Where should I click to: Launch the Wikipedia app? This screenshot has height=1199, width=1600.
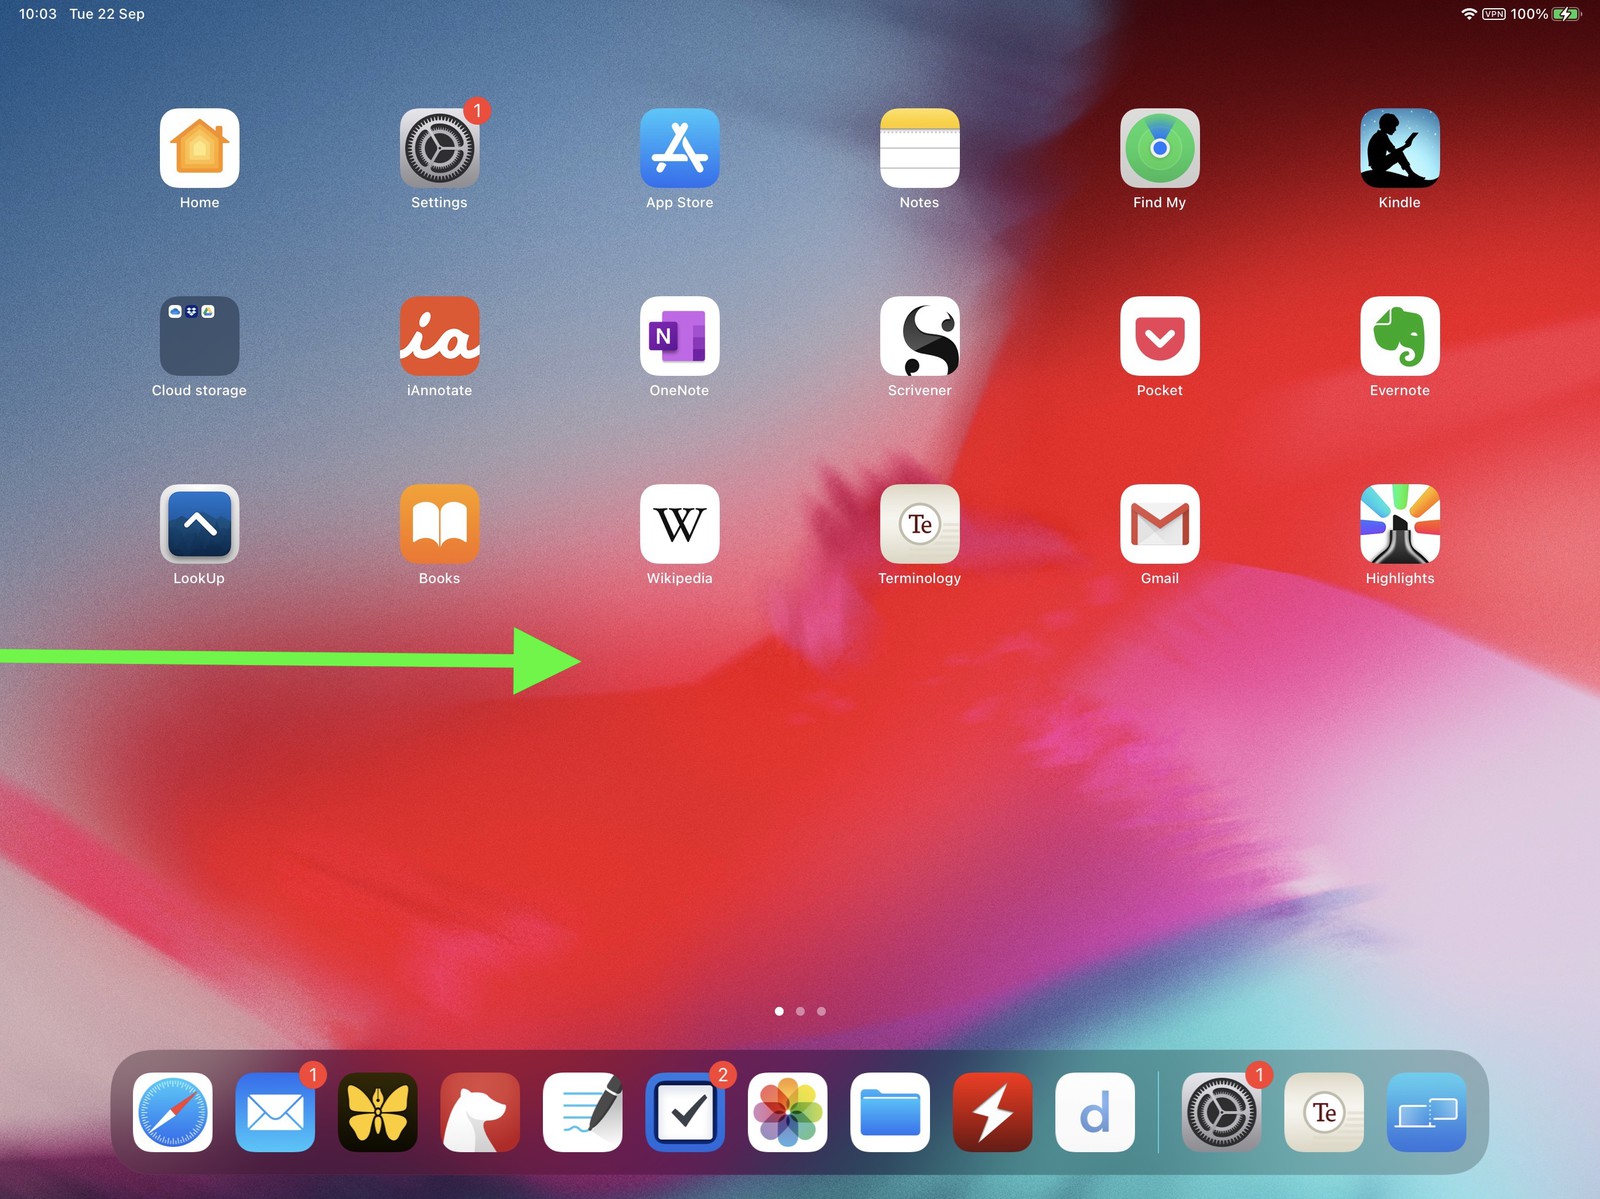click(x=679, y=524)
